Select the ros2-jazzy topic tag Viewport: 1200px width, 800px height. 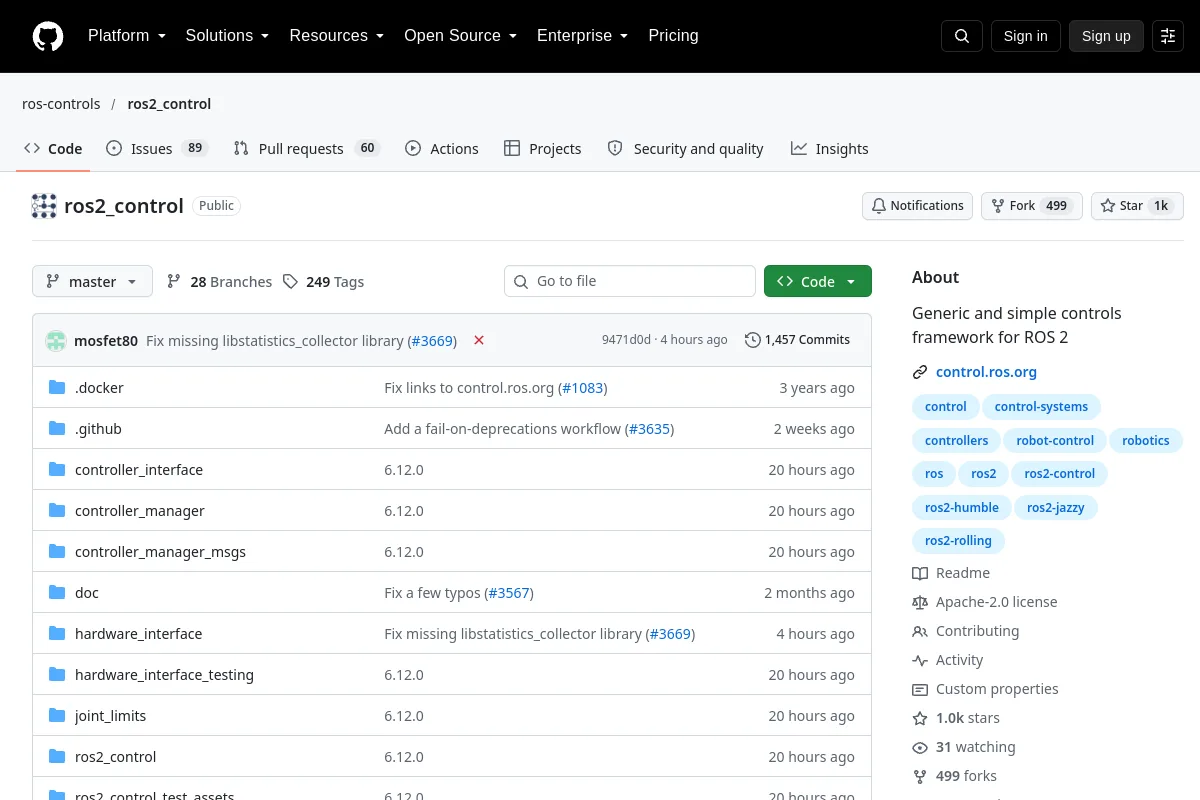1056,507
